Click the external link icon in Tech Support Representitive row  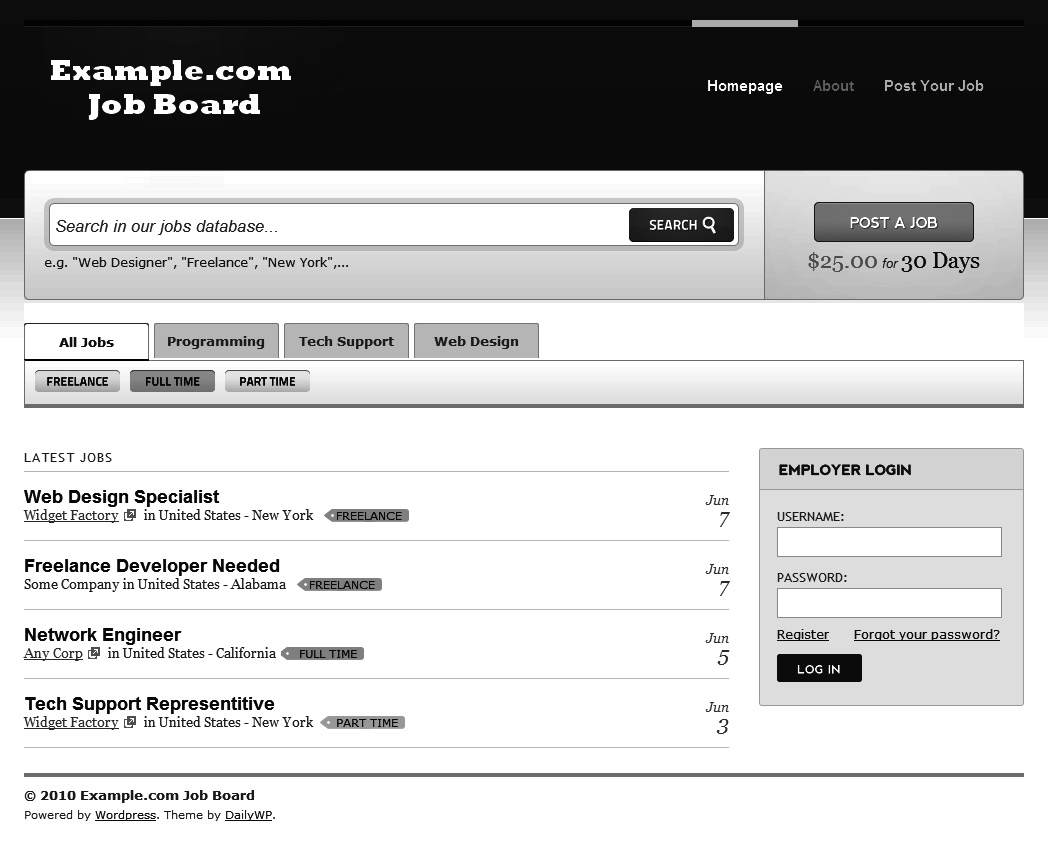pos(130,722)
